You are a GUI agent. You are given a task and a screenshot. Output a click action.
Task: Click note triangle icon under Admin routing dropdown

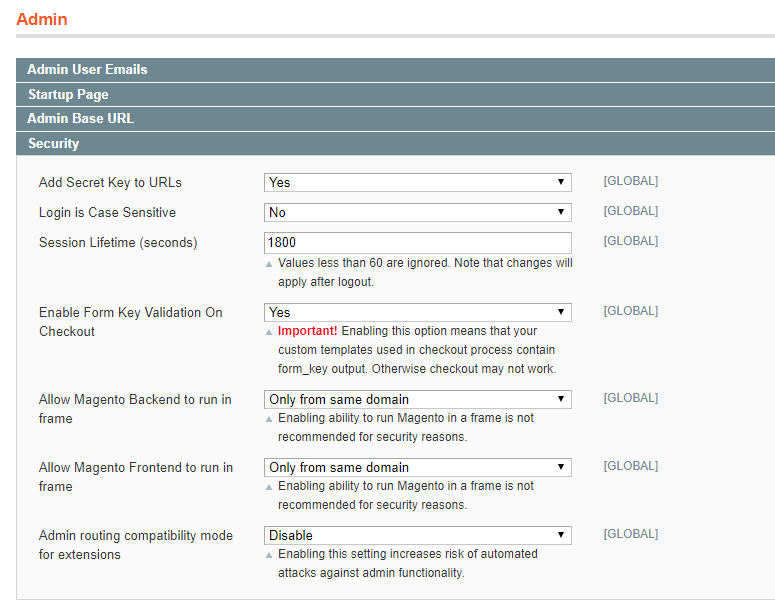tap(269, 555)
